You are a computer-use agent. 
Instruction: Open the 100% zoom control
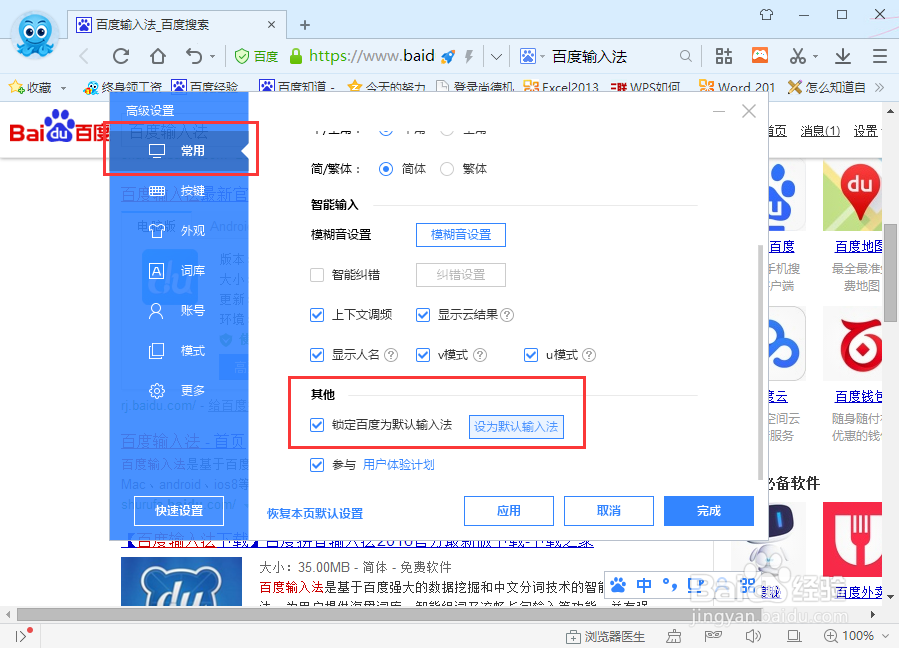tap(855, 636)
